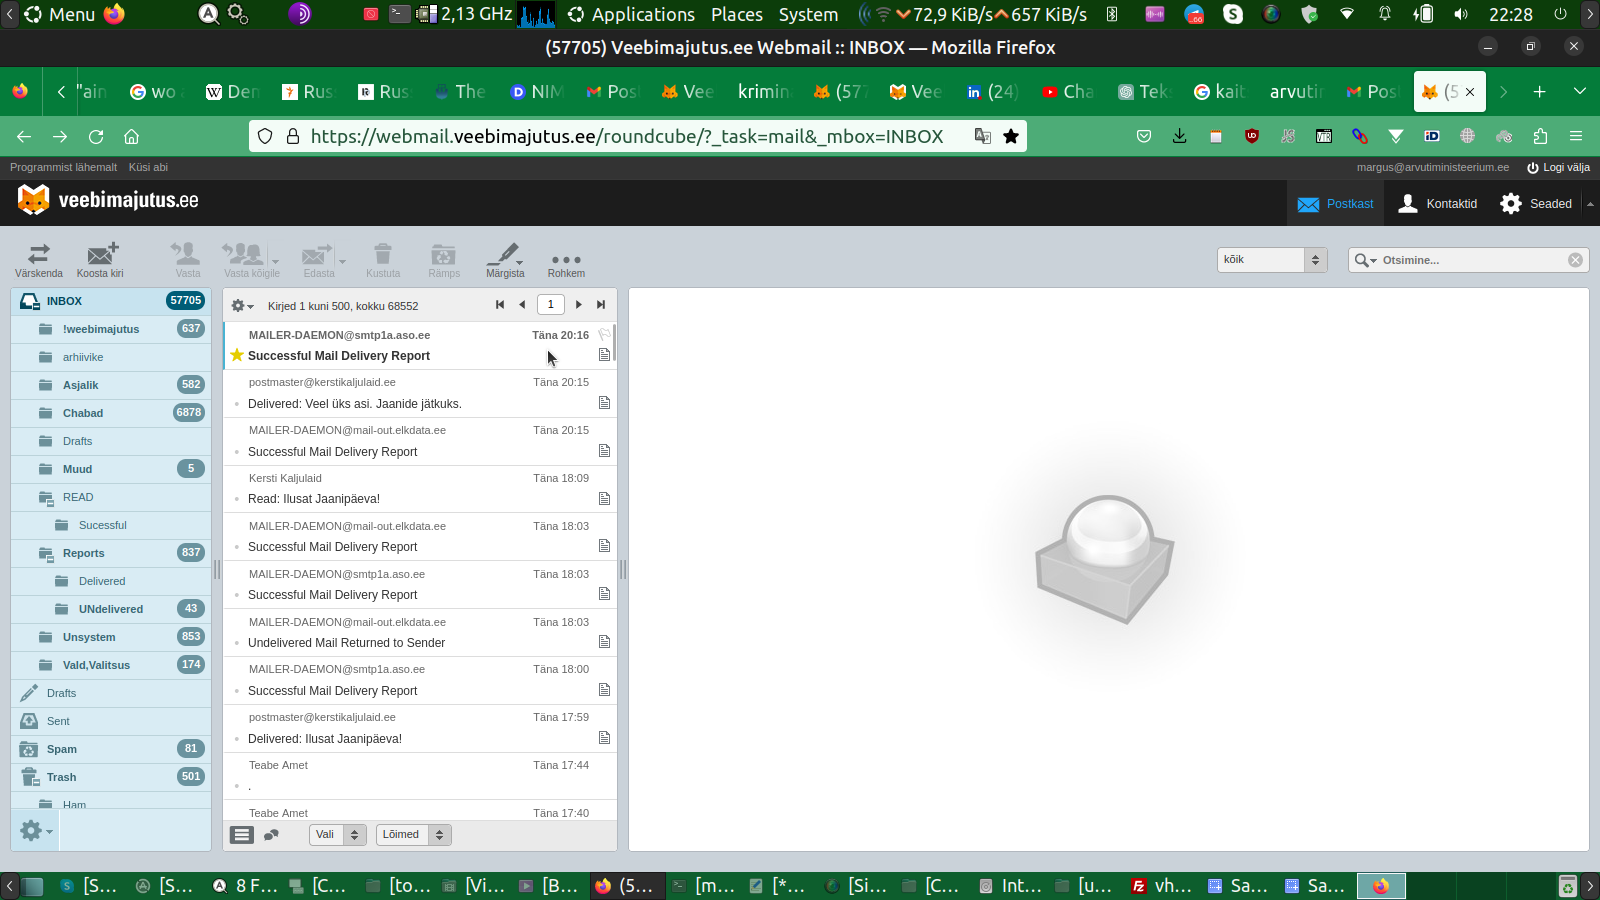Open the folder actions gear menu
Screen dimensions: 1600x900
(x=35, y=831)
